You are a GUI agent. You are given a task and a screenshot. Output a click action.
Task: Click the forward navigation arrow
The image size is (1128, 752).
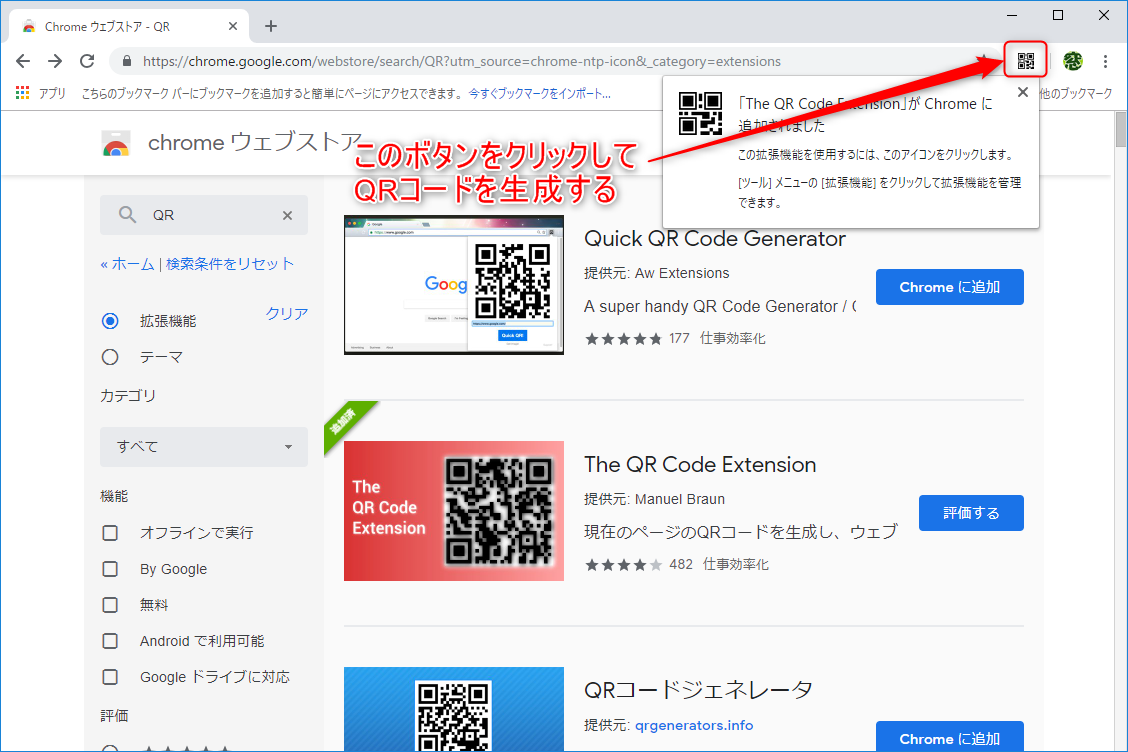coord(54,61)
